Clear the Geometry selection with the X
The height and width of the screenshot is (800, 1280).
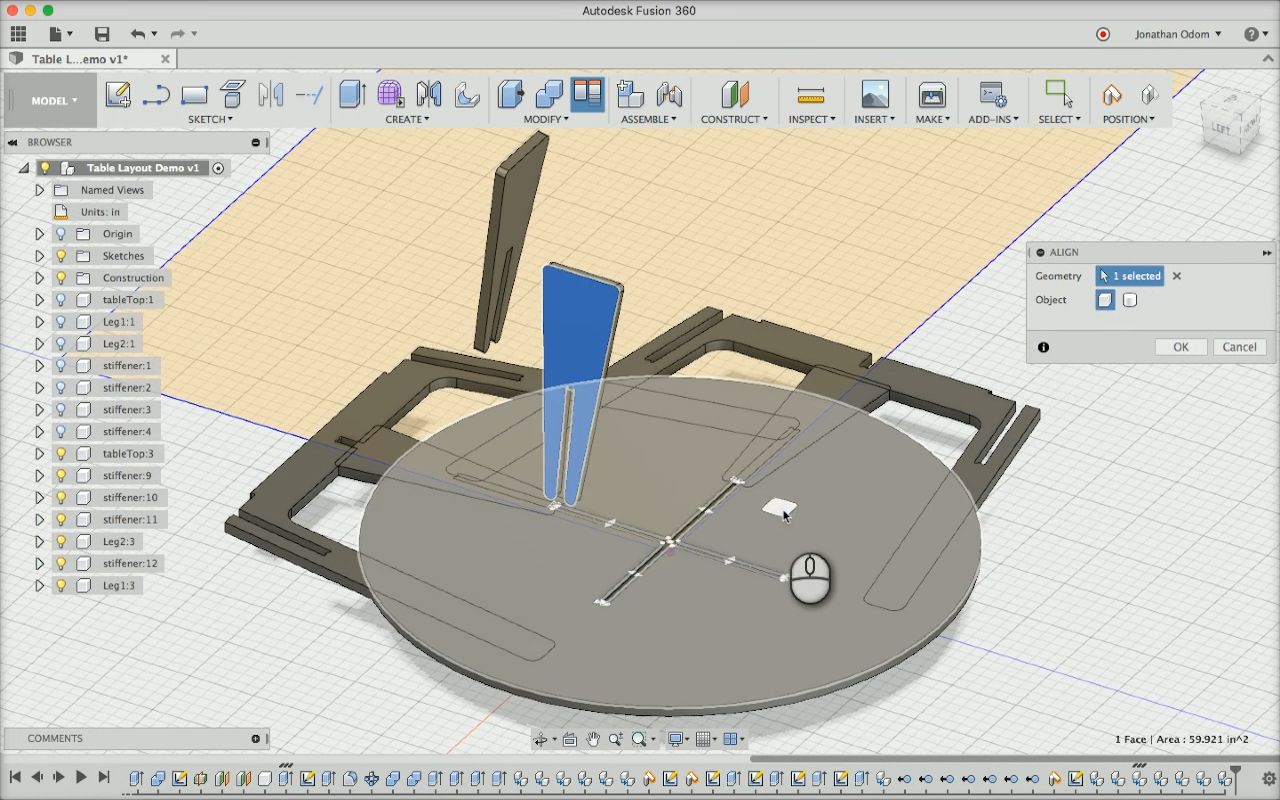1176,276
